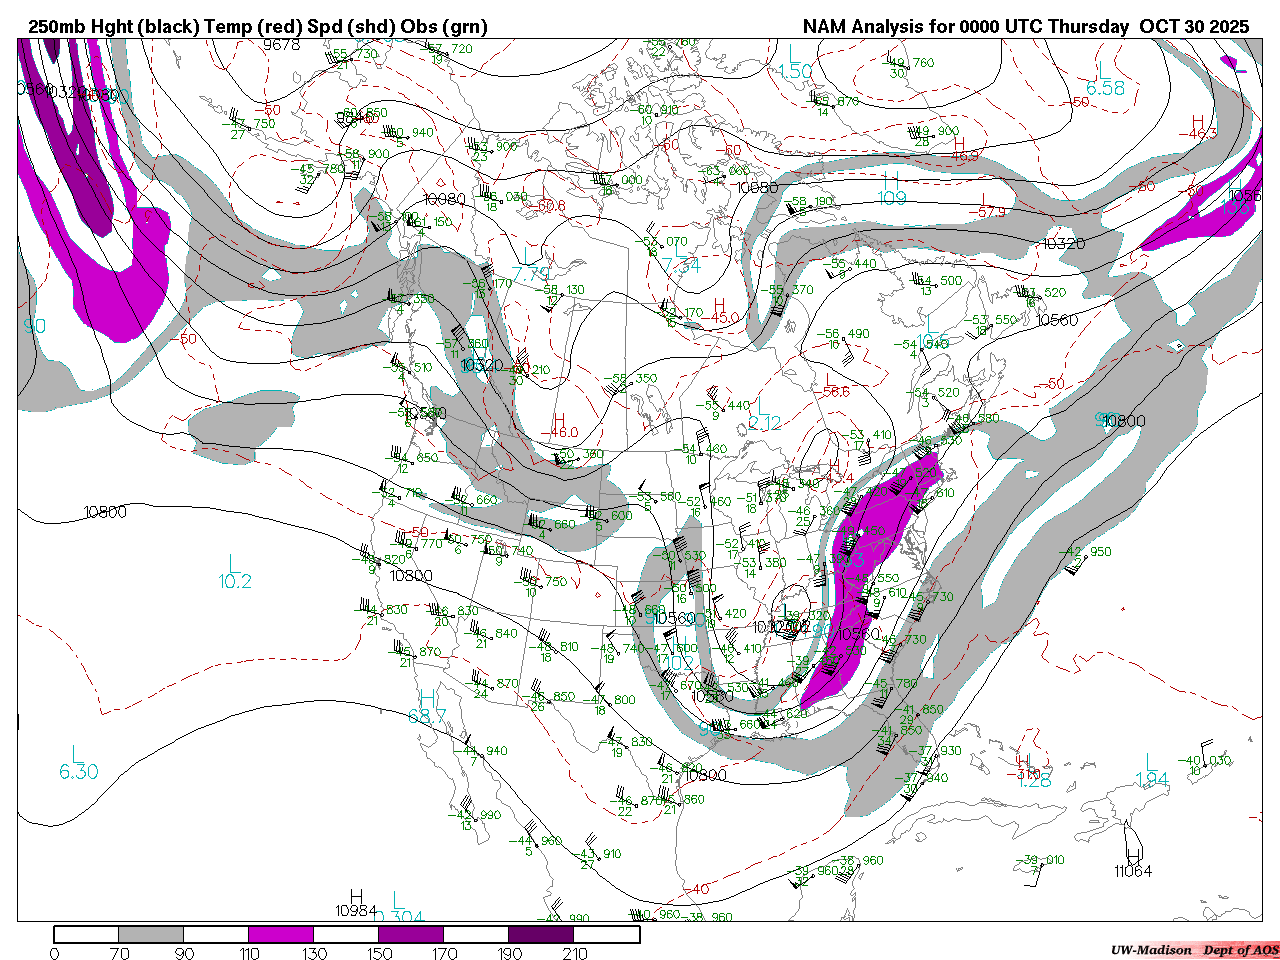Image resolution: width=1280 pixels, height=960 pixels.
Task: Click the cyan L marker above 10.2
Action: pos(232,563)
